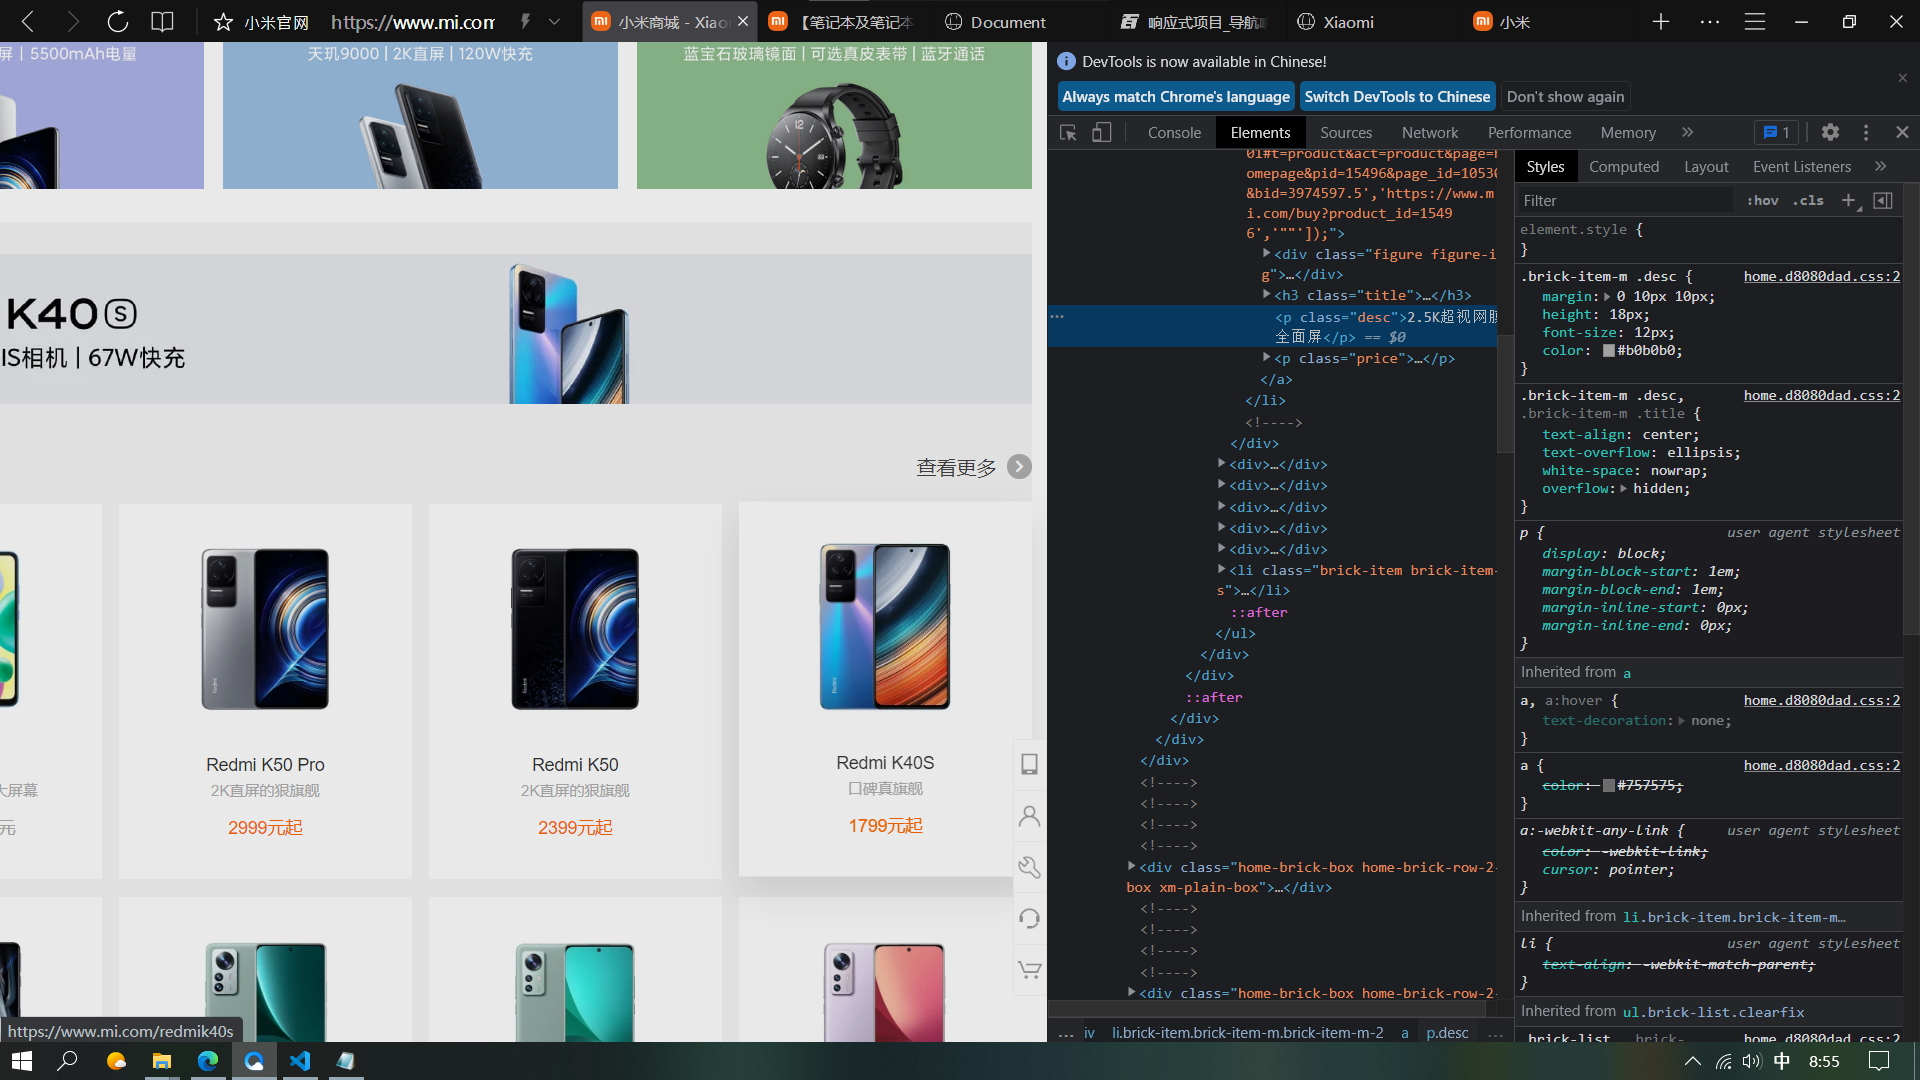Image resolution: width=1920 pixels, height=1080 pixels.
Task: Click li.brick-item breadcrumb entry
Action: [x=1247, y=1032]
